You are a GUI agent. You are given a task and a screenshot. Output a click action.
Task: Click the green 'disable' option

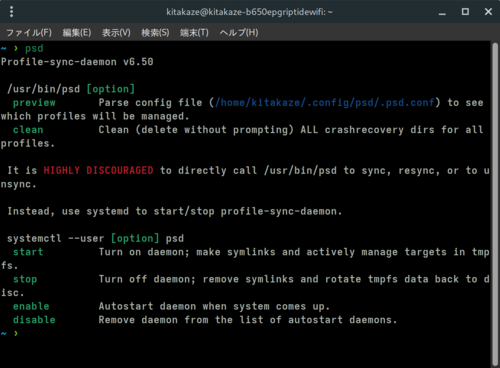click(x=34, y=320)
